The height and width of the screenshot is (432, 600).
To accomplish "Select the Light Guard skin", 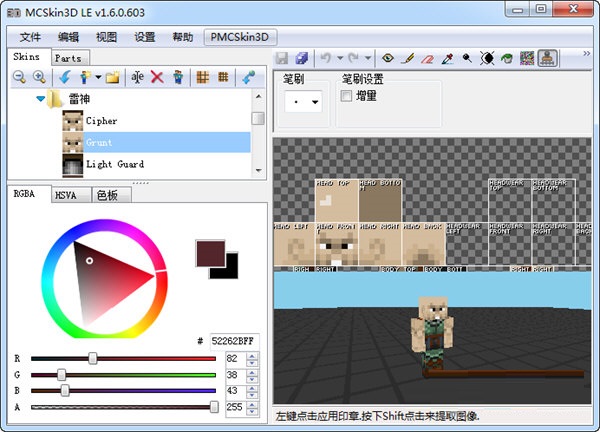I will (157, 164).
